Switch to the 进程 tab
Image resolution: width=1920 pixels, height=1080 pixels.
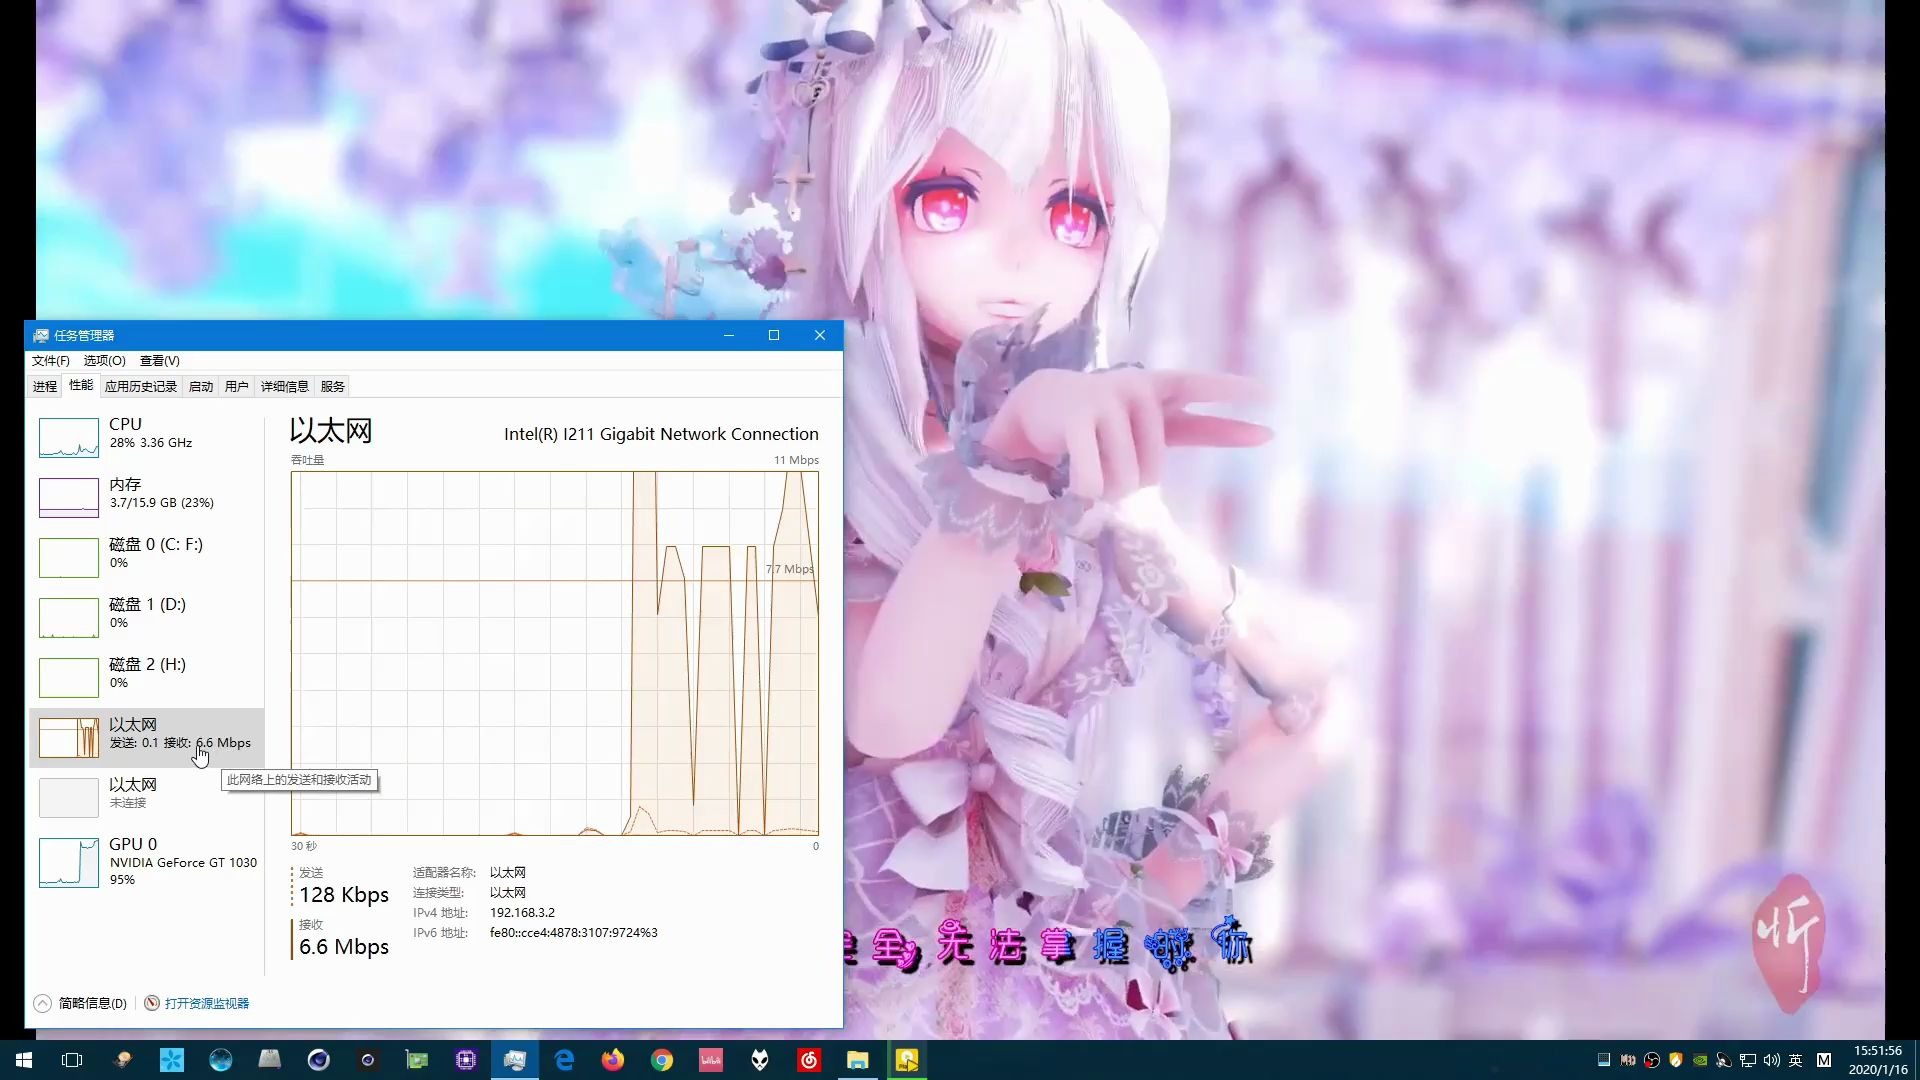coord(45,387)
